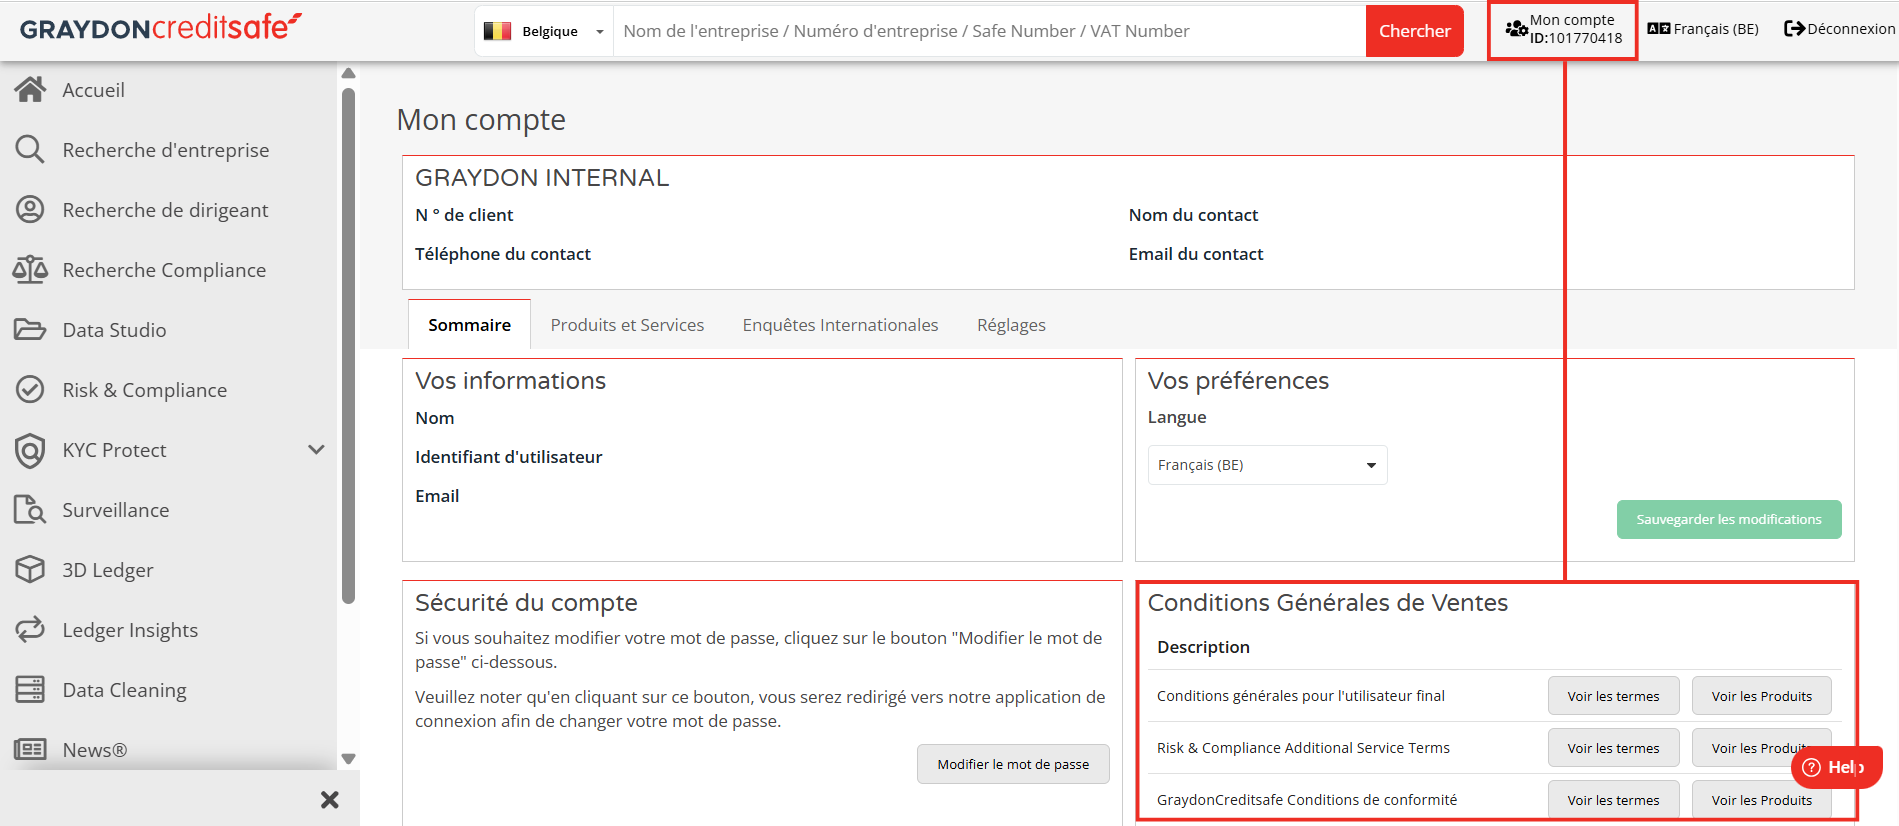The image size is (1899, 826).
Task: Click the folder icon for Data Studio
Action: point(30,330)
